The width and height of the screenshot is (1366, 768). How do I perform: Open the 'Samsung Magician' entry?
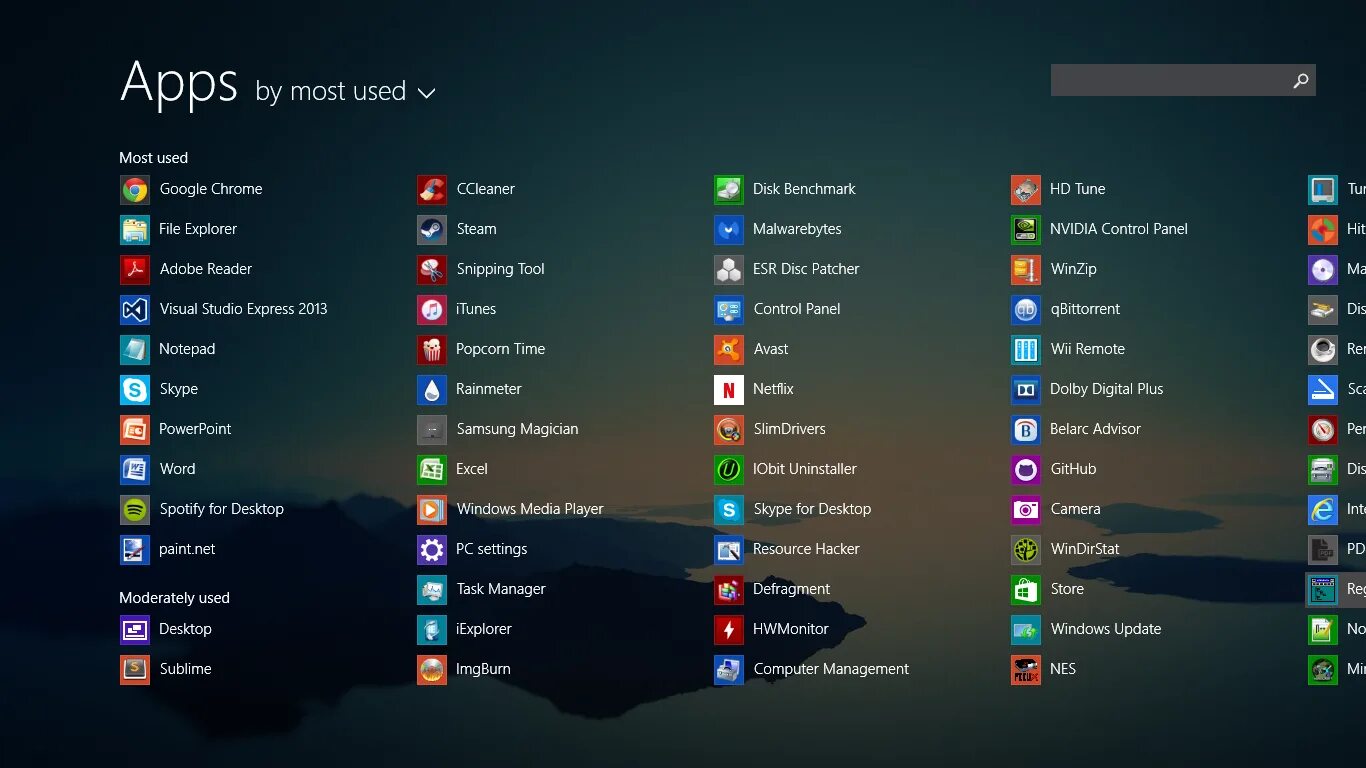pos(498,429)
